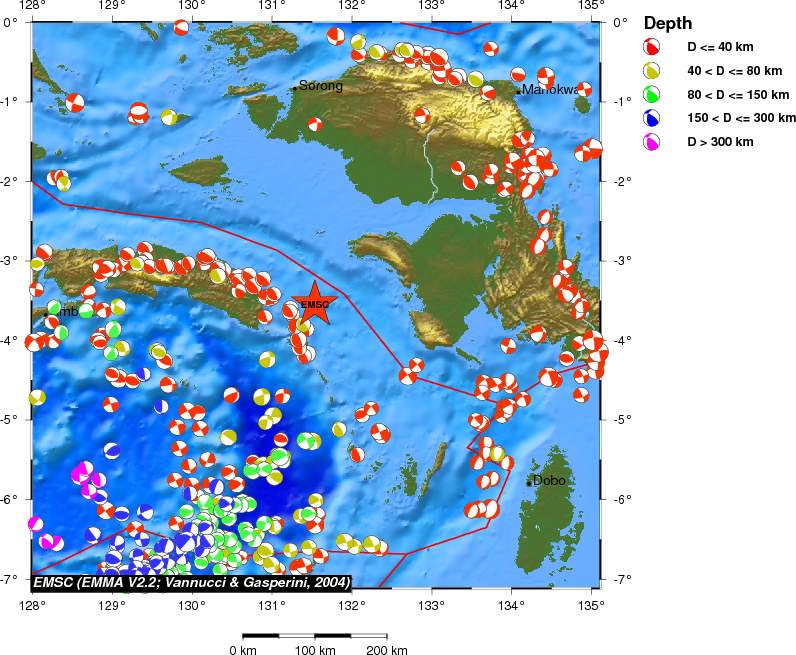Click the Sorong city label
796x655 pixels.
tap(321, 86)
